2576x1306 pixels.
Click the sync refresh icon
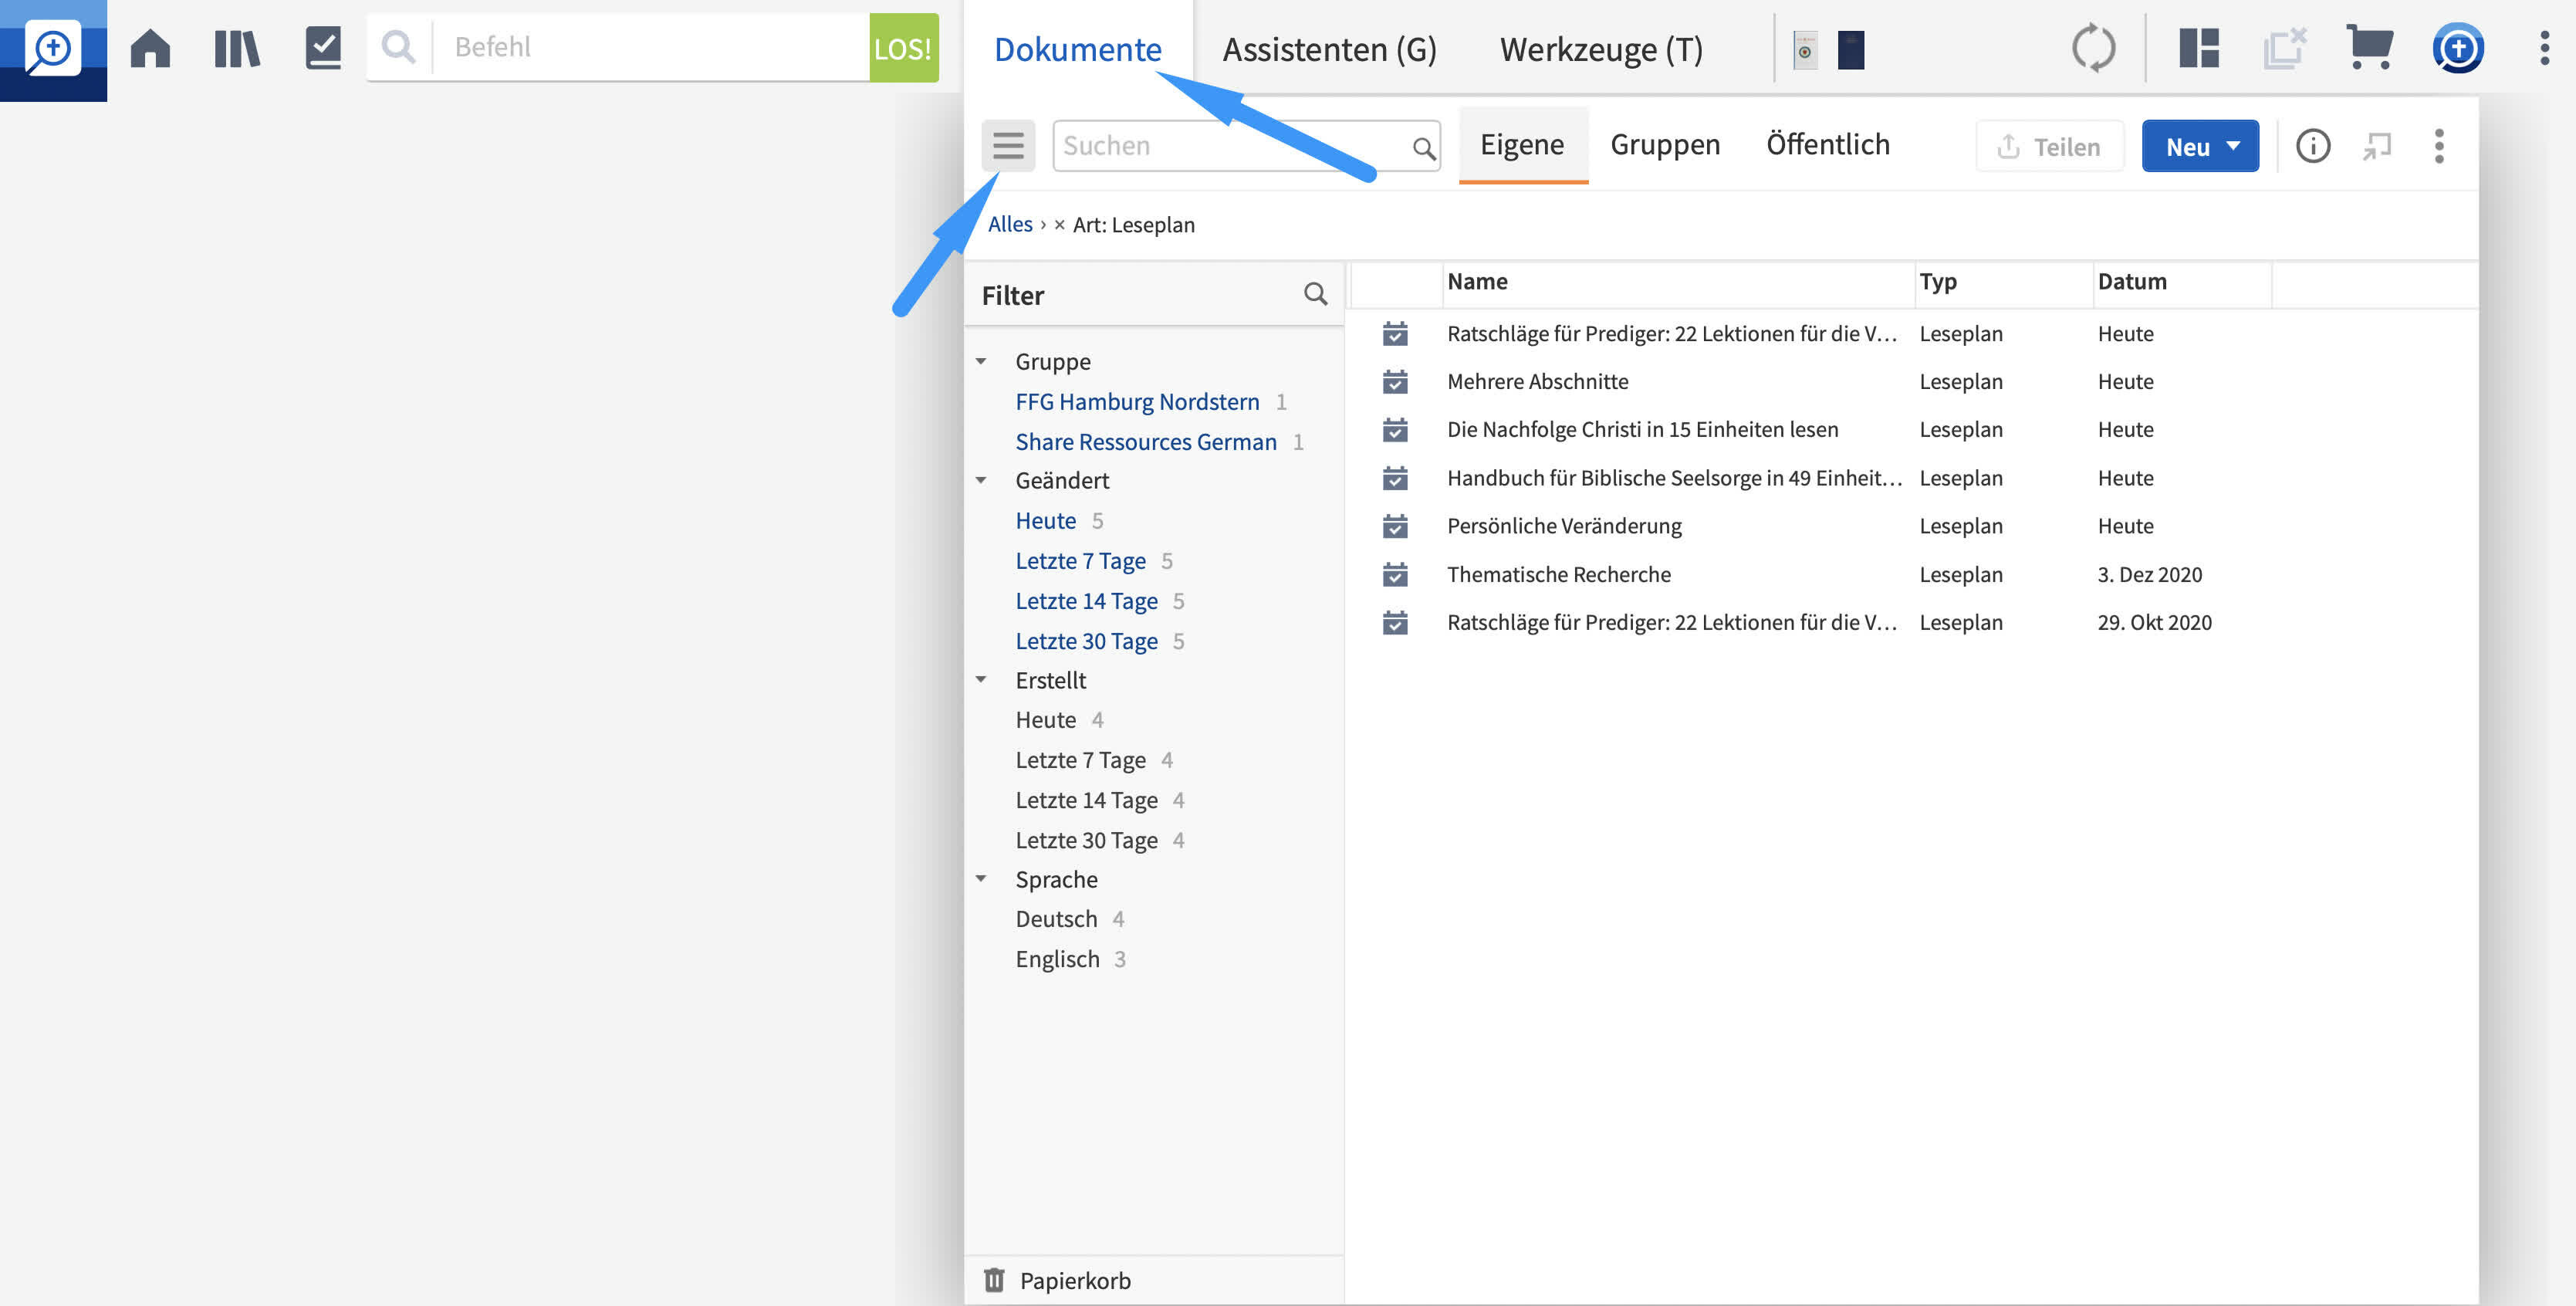[x=2093, y=48]
